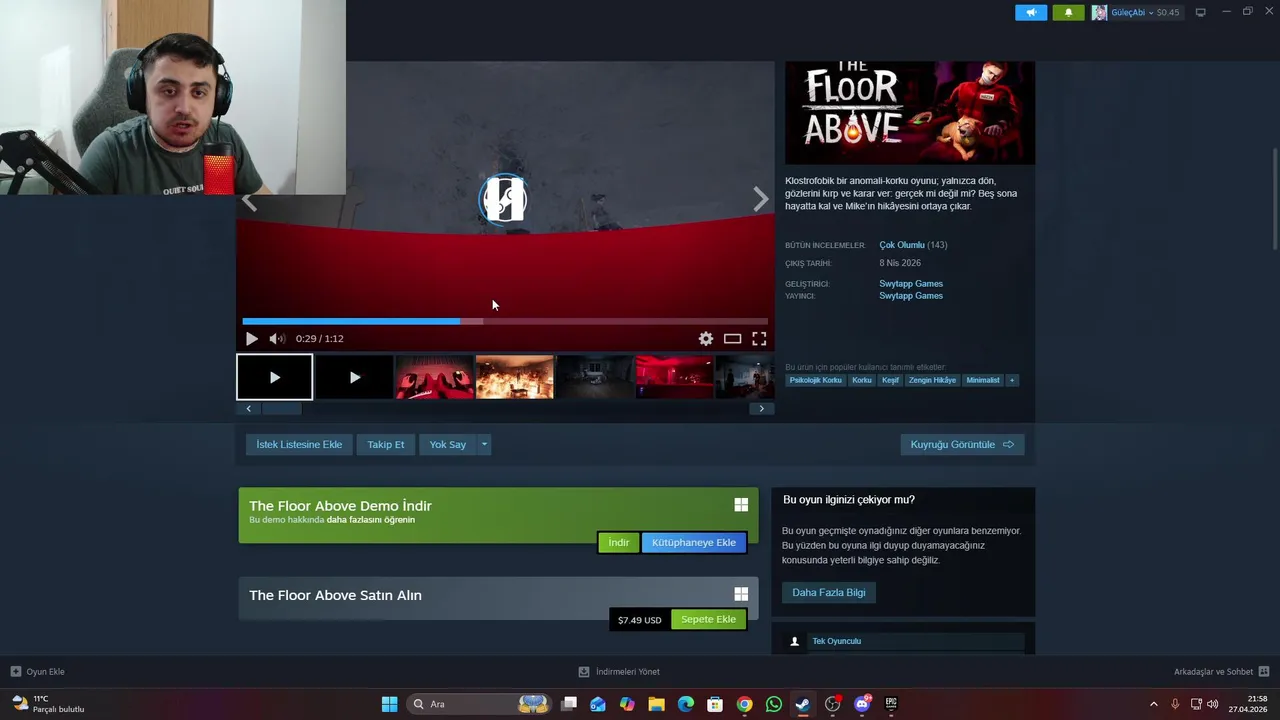Open the fire room screenshot thumbnail
Screen dimensions: 1280x720
(x=515, y=377)
